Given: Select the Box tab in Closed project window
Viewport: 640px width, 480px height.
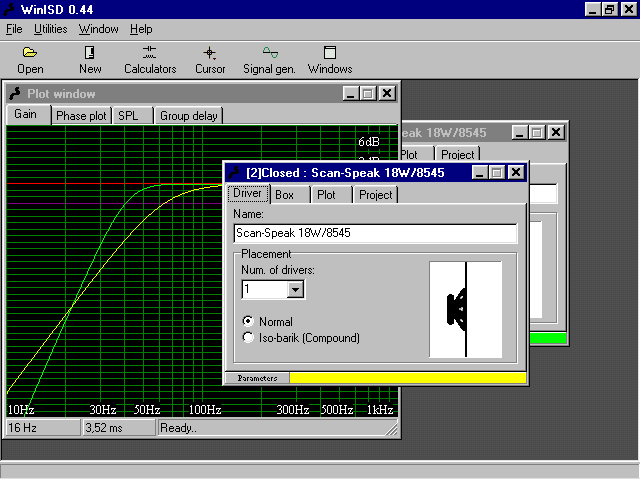Looking at the screenshot, I should pyautogui.click(x=289, y=195).
